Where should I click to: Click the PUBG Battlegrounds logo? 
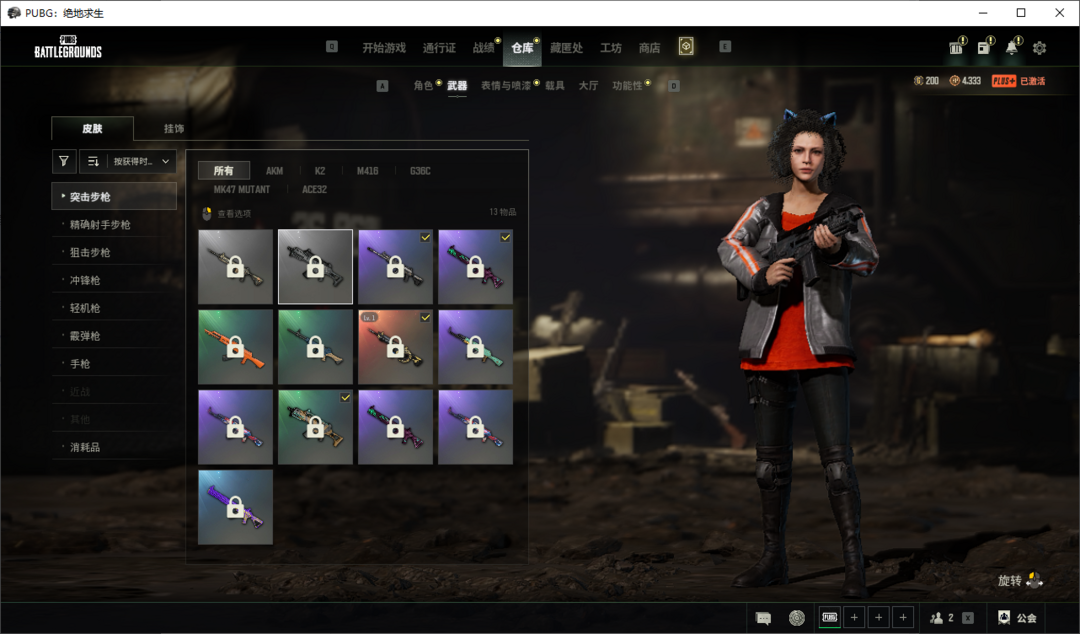(x=68, y=47)
